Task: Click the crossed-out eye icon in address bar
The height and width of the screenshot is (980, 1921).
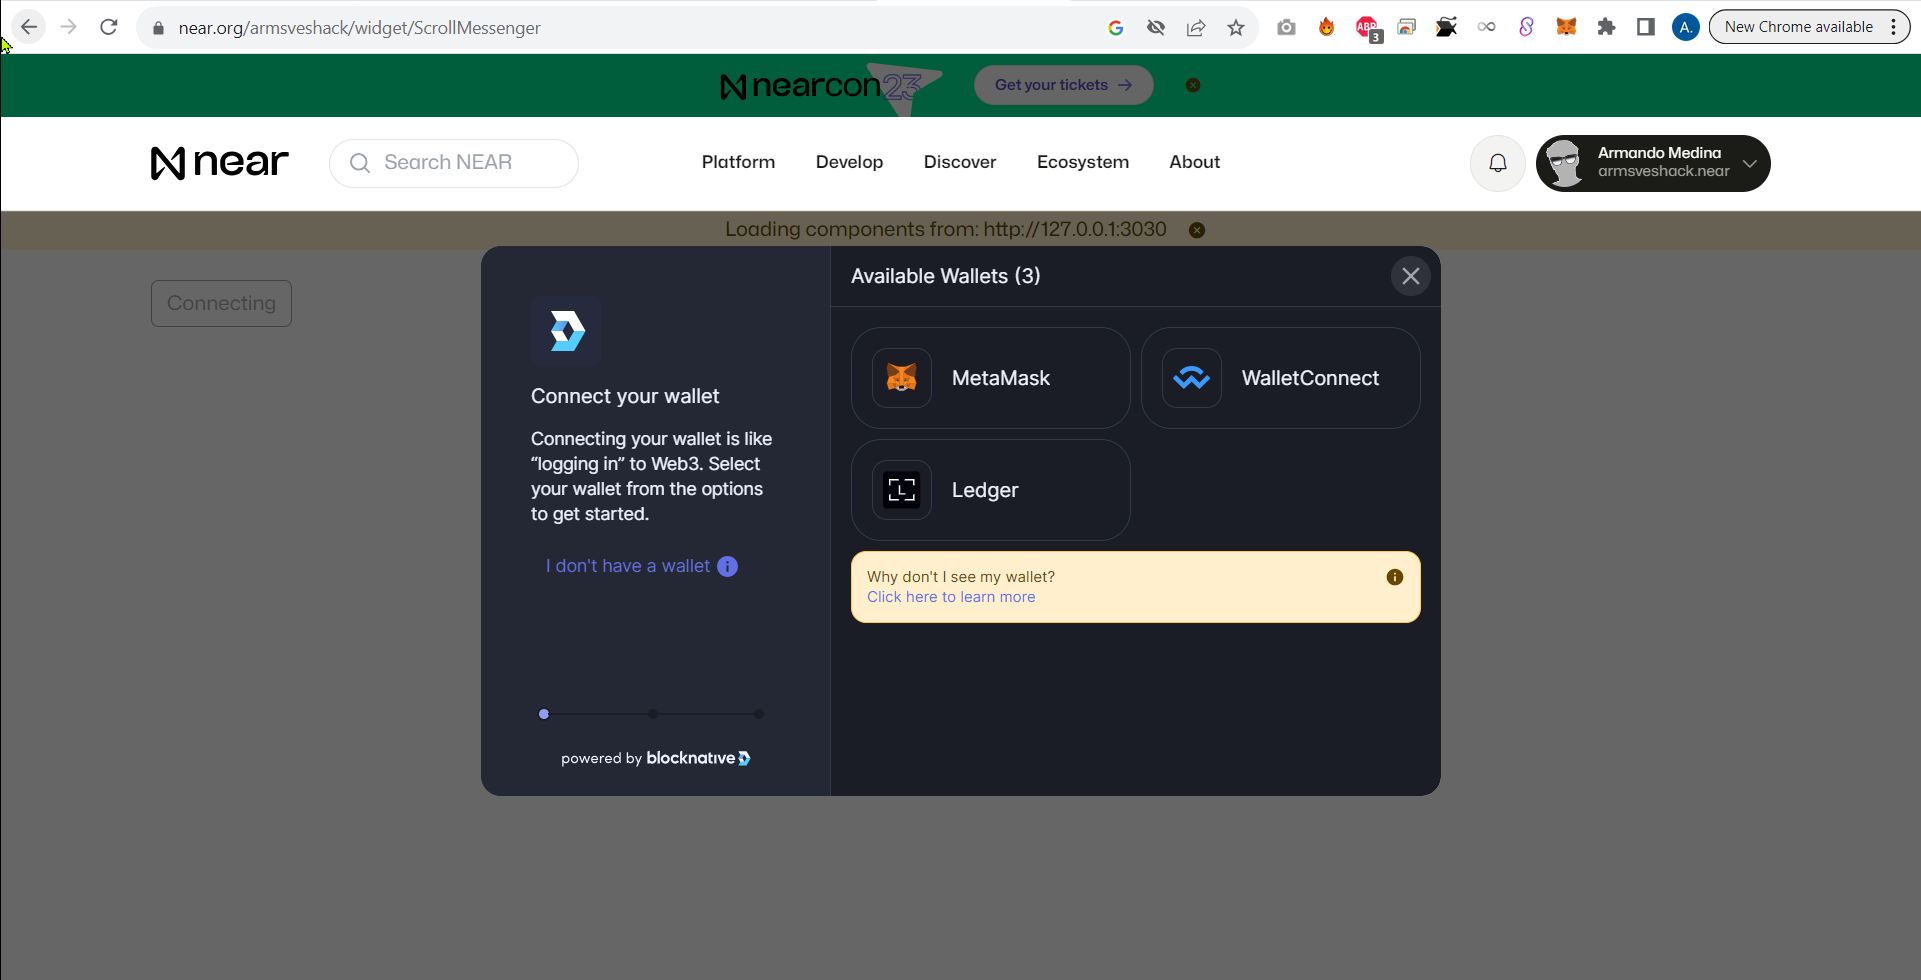Action: 1156,28
